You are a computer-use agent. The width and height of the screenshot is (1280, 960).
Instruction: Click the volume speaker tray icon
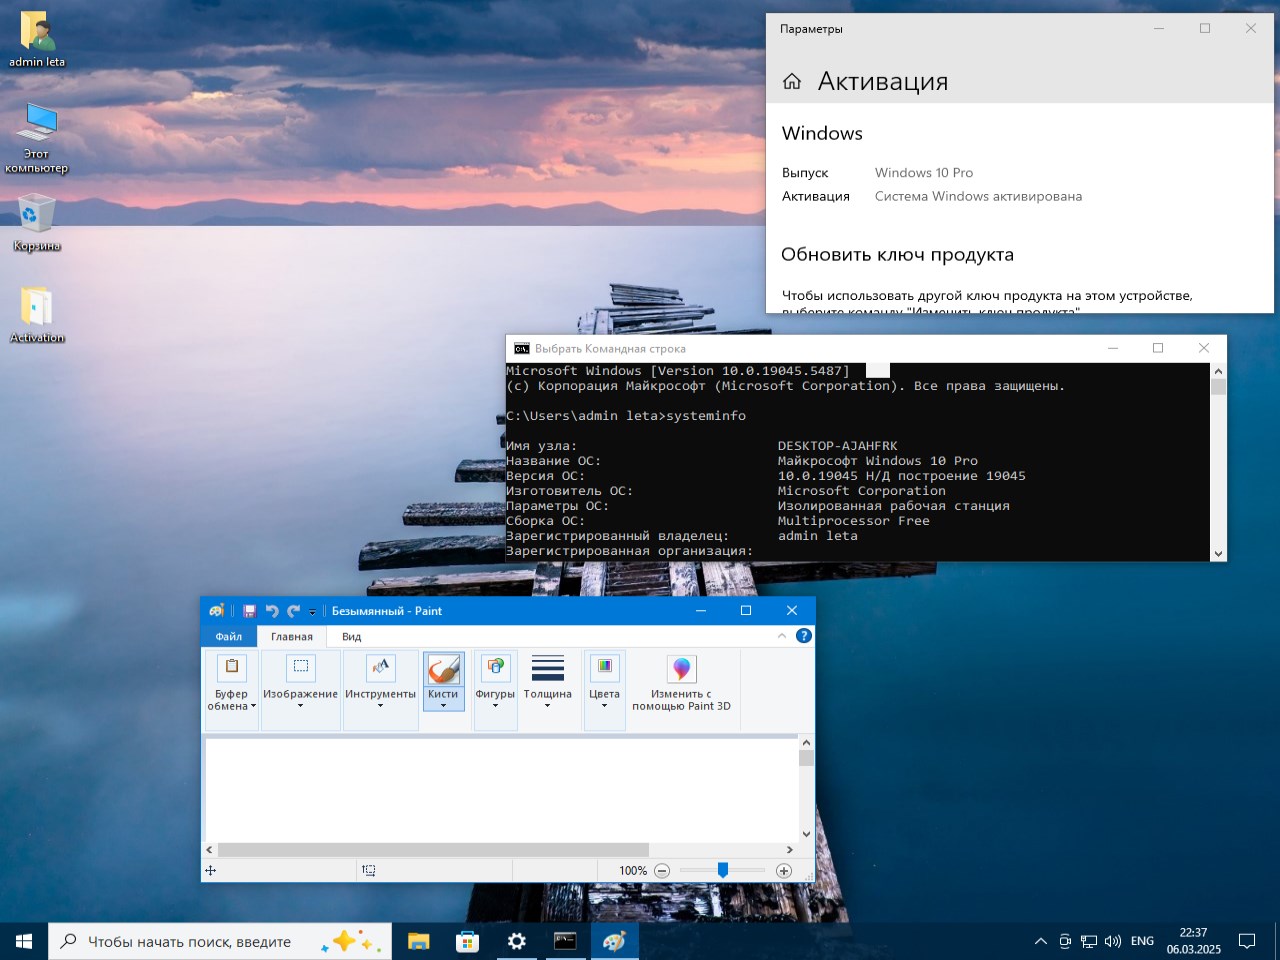[x=1113, y=941]
